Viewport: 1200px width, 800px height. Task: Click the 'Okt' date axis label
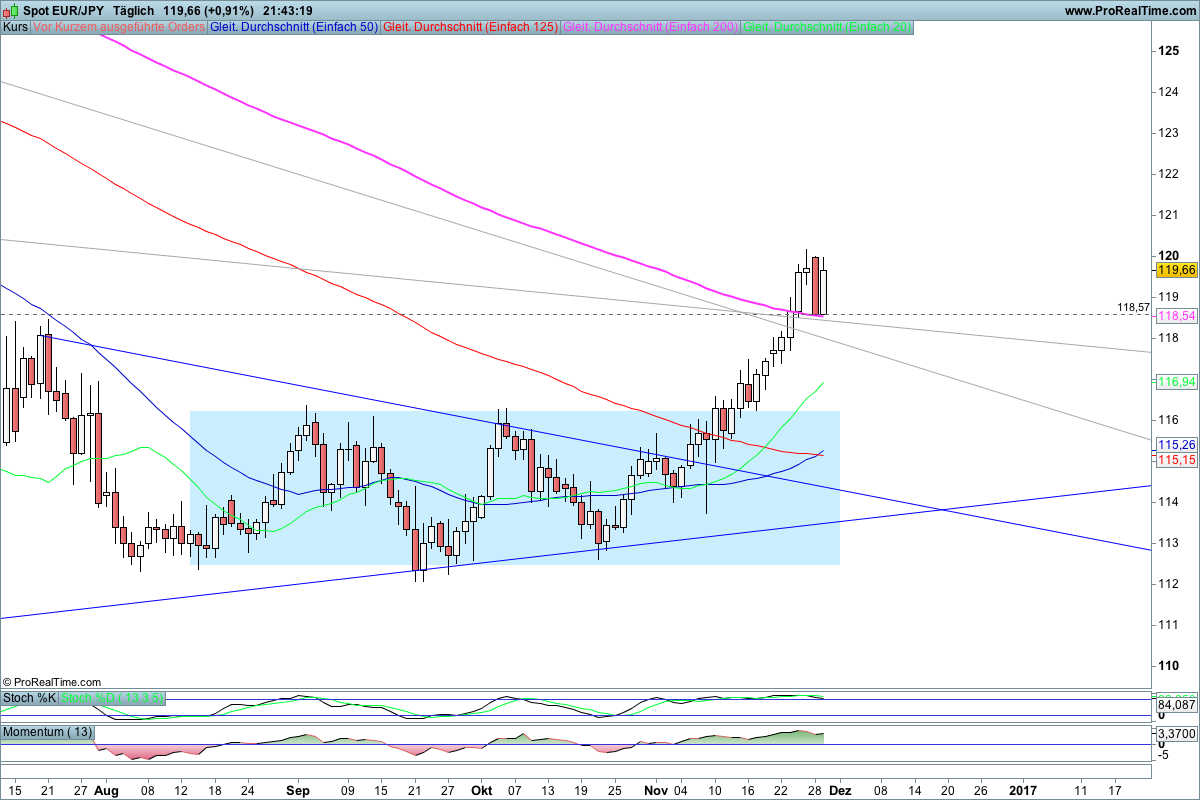click(483, 789)
